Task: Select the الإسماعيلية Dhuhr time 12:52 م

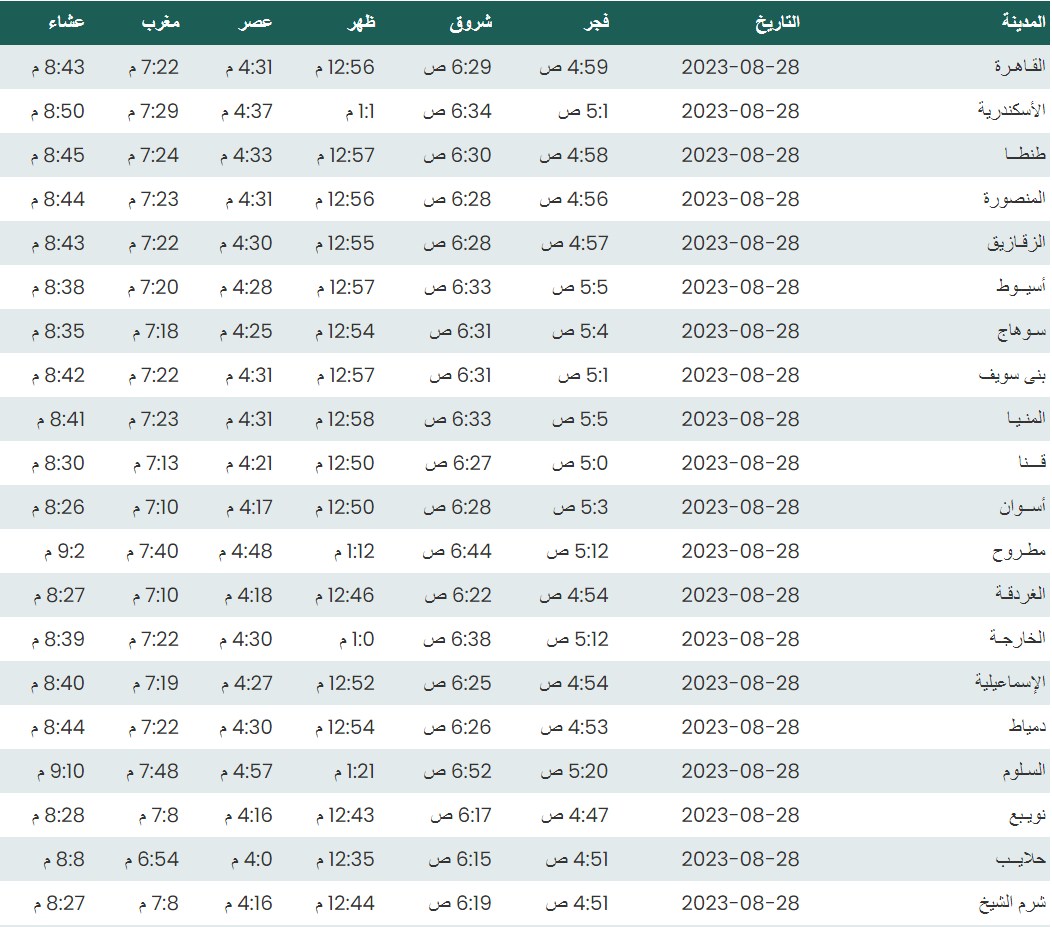Action: (345, 683)
